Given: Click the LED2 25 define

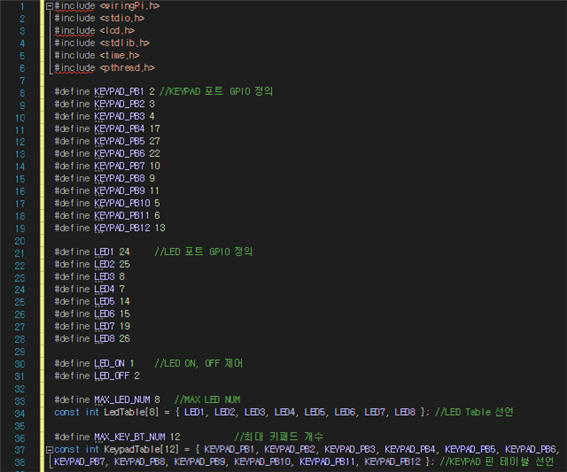Looking at the screenshot, I should tap(92, 264).
